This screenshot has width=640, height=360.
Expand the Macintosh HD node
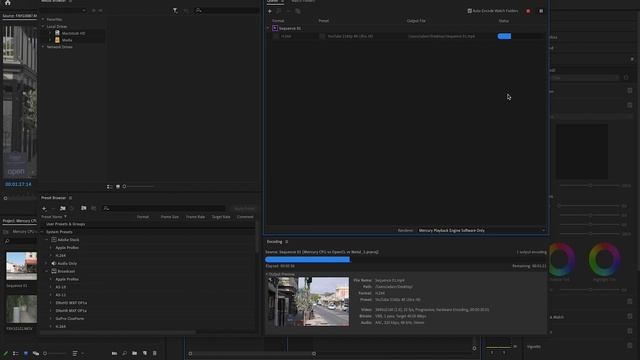click(x=51, y=33)
